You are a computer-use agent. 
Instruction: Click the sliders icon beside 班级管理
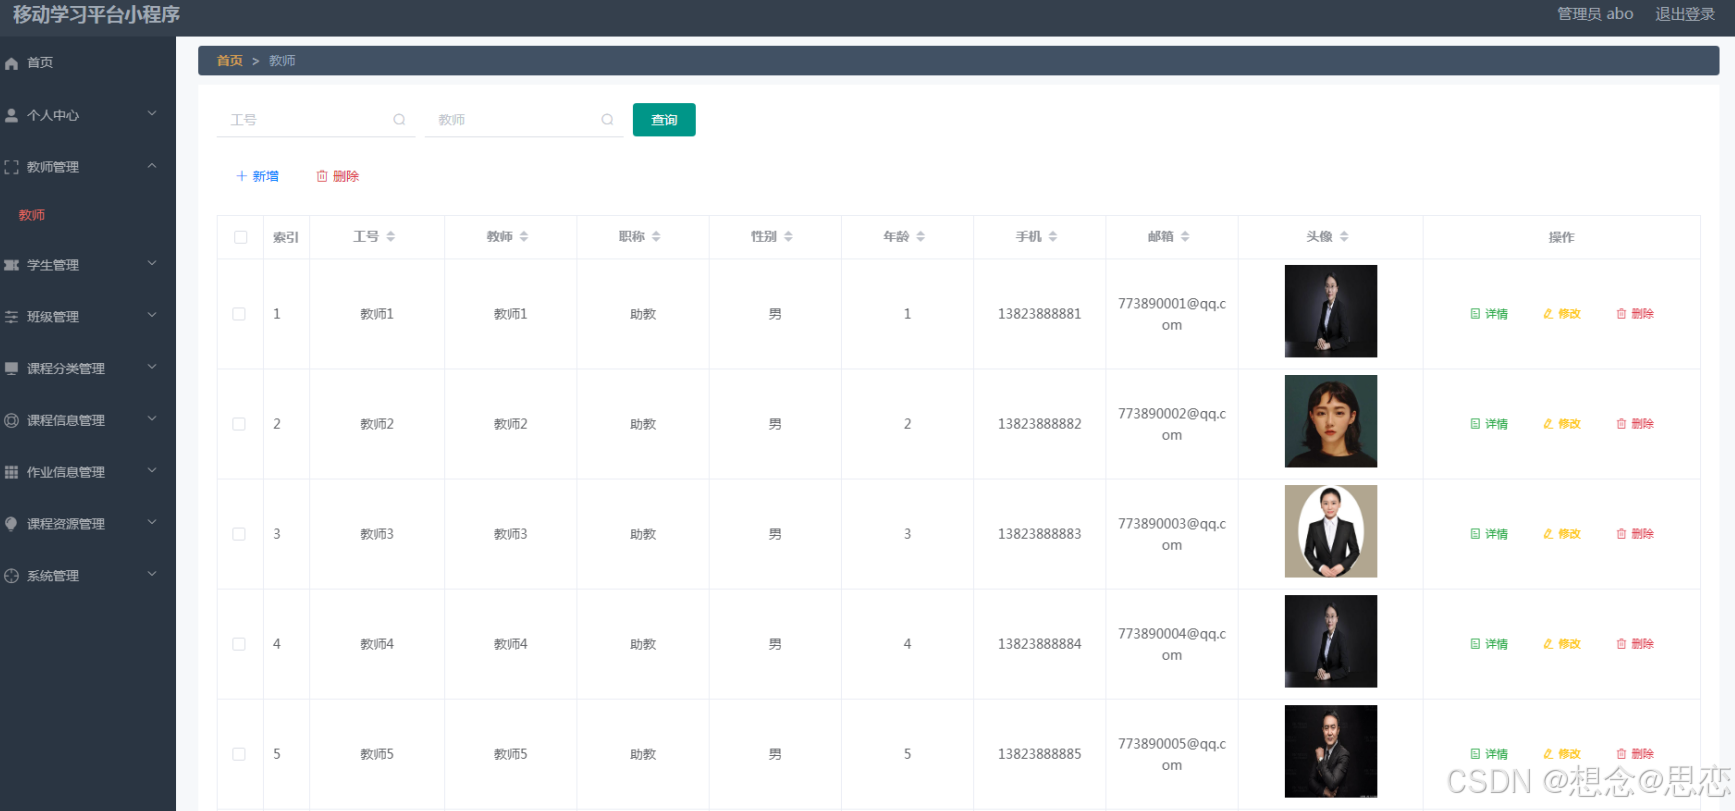[x=12, y=317]
